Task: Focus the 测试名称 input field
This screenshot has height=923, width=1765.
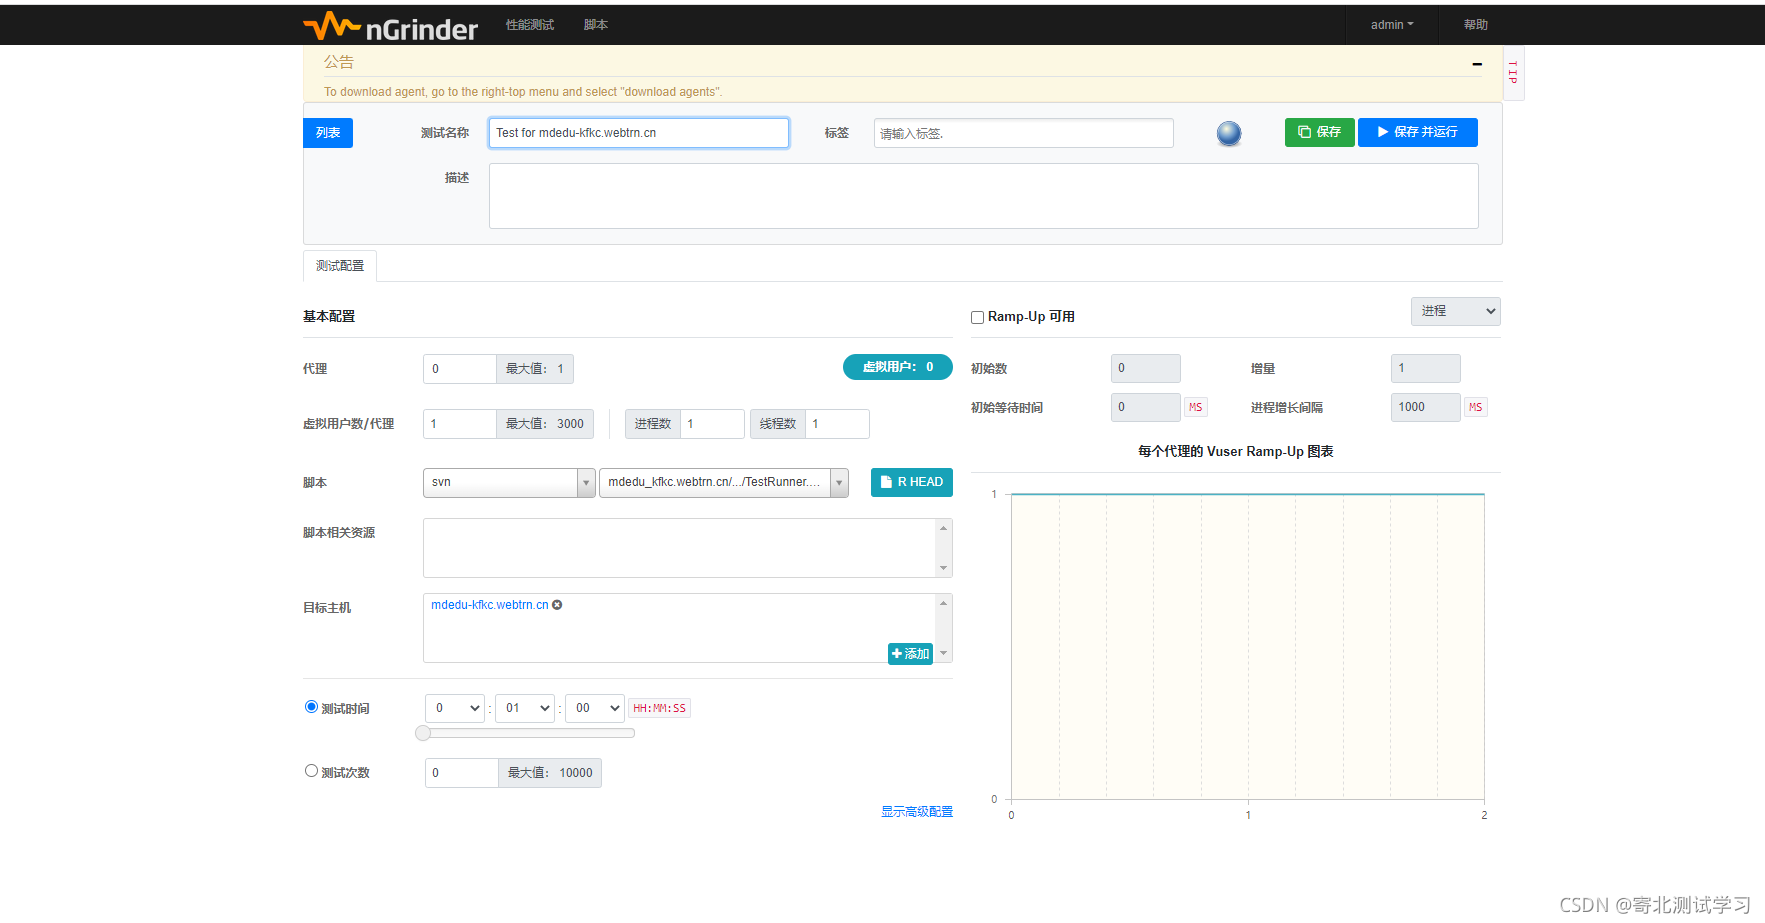Action: point(639,133)
